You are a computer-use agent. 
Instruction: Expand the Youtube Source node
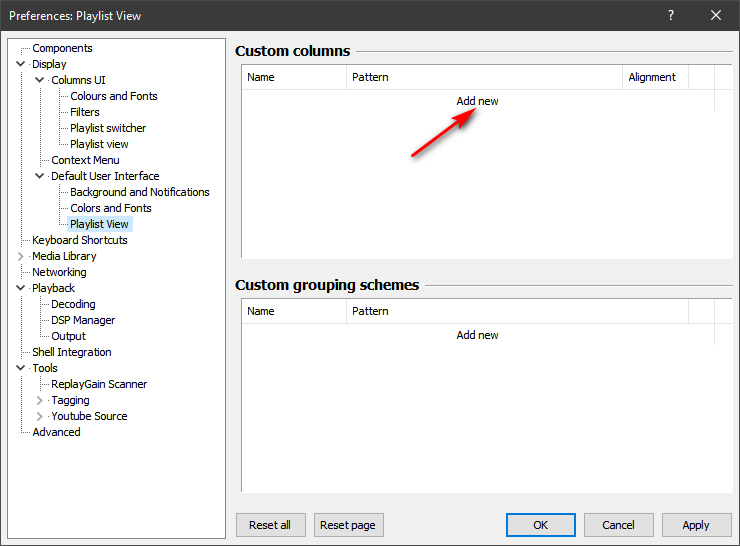(40, 416)
